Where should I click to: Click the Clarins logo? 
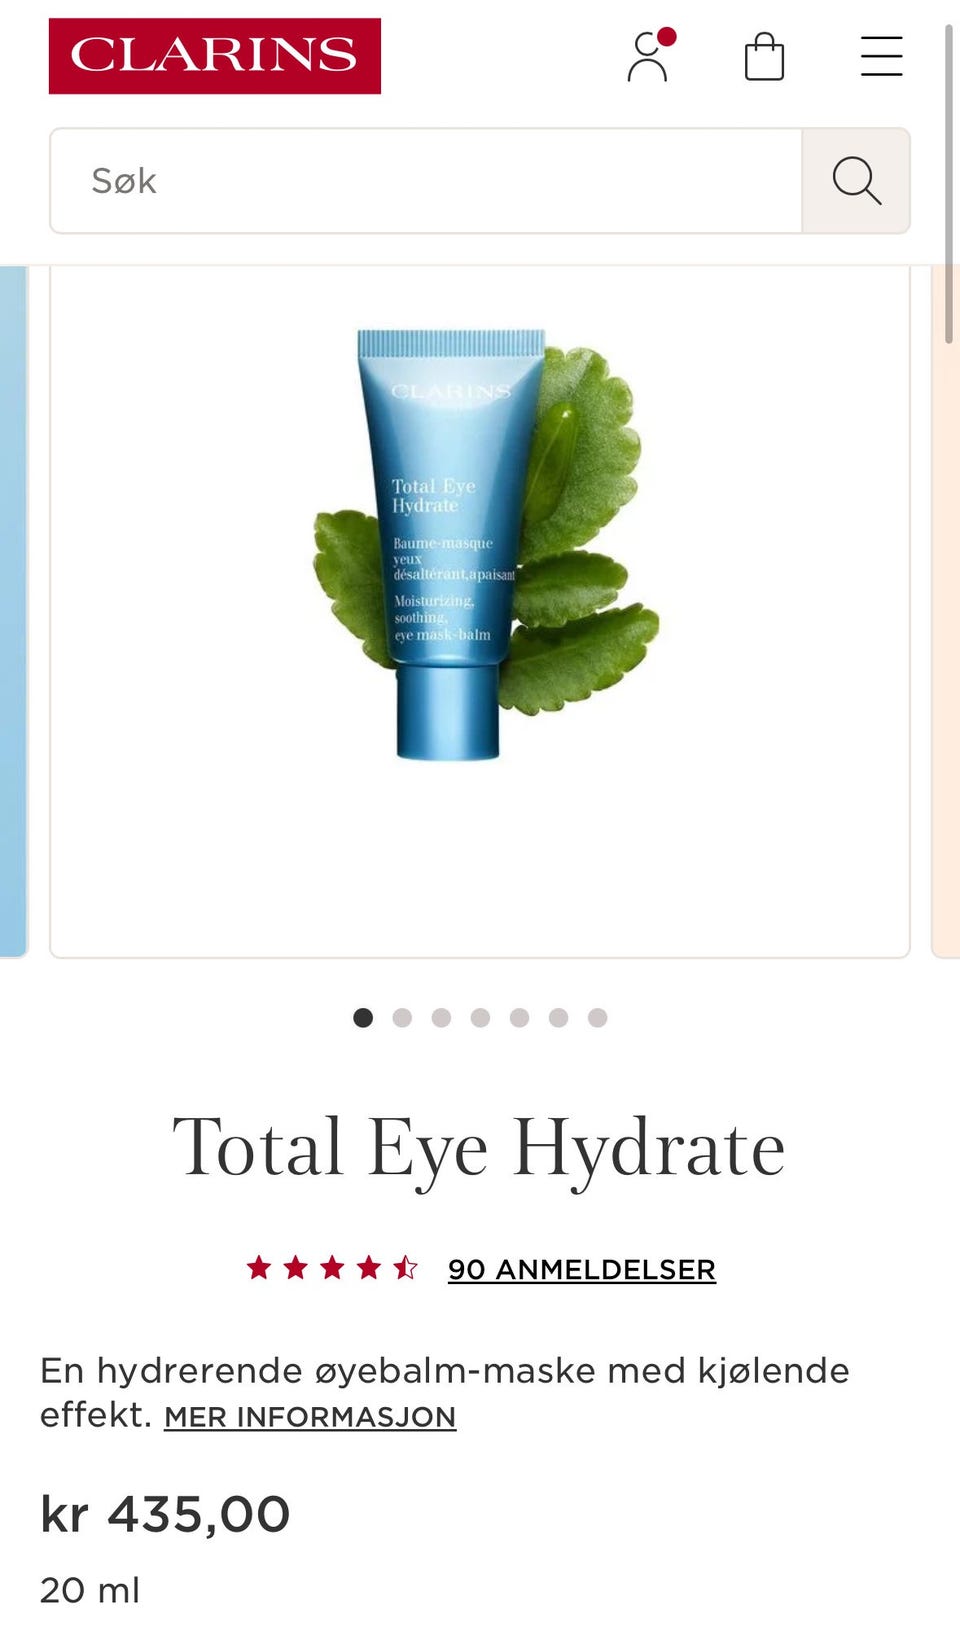coord(215,56)
